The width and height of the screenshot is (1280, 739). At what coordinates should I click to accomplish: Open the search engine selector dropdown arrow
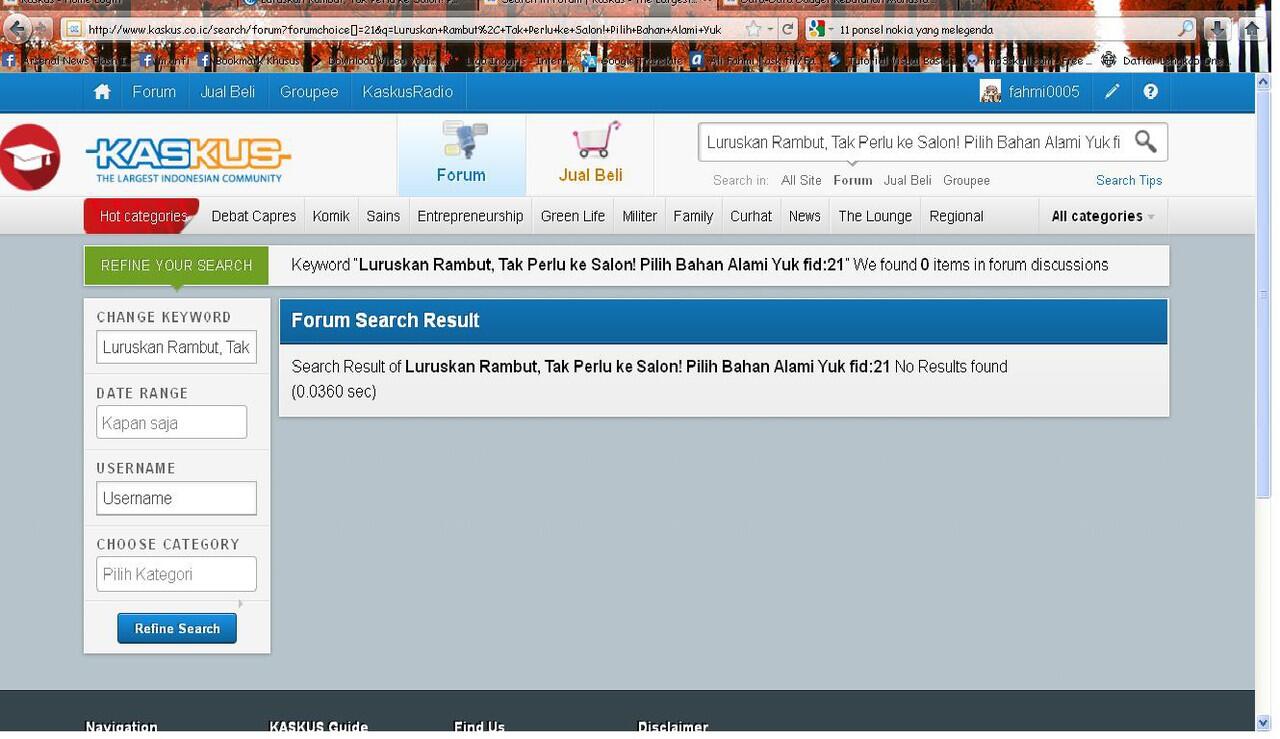(831, 29)
